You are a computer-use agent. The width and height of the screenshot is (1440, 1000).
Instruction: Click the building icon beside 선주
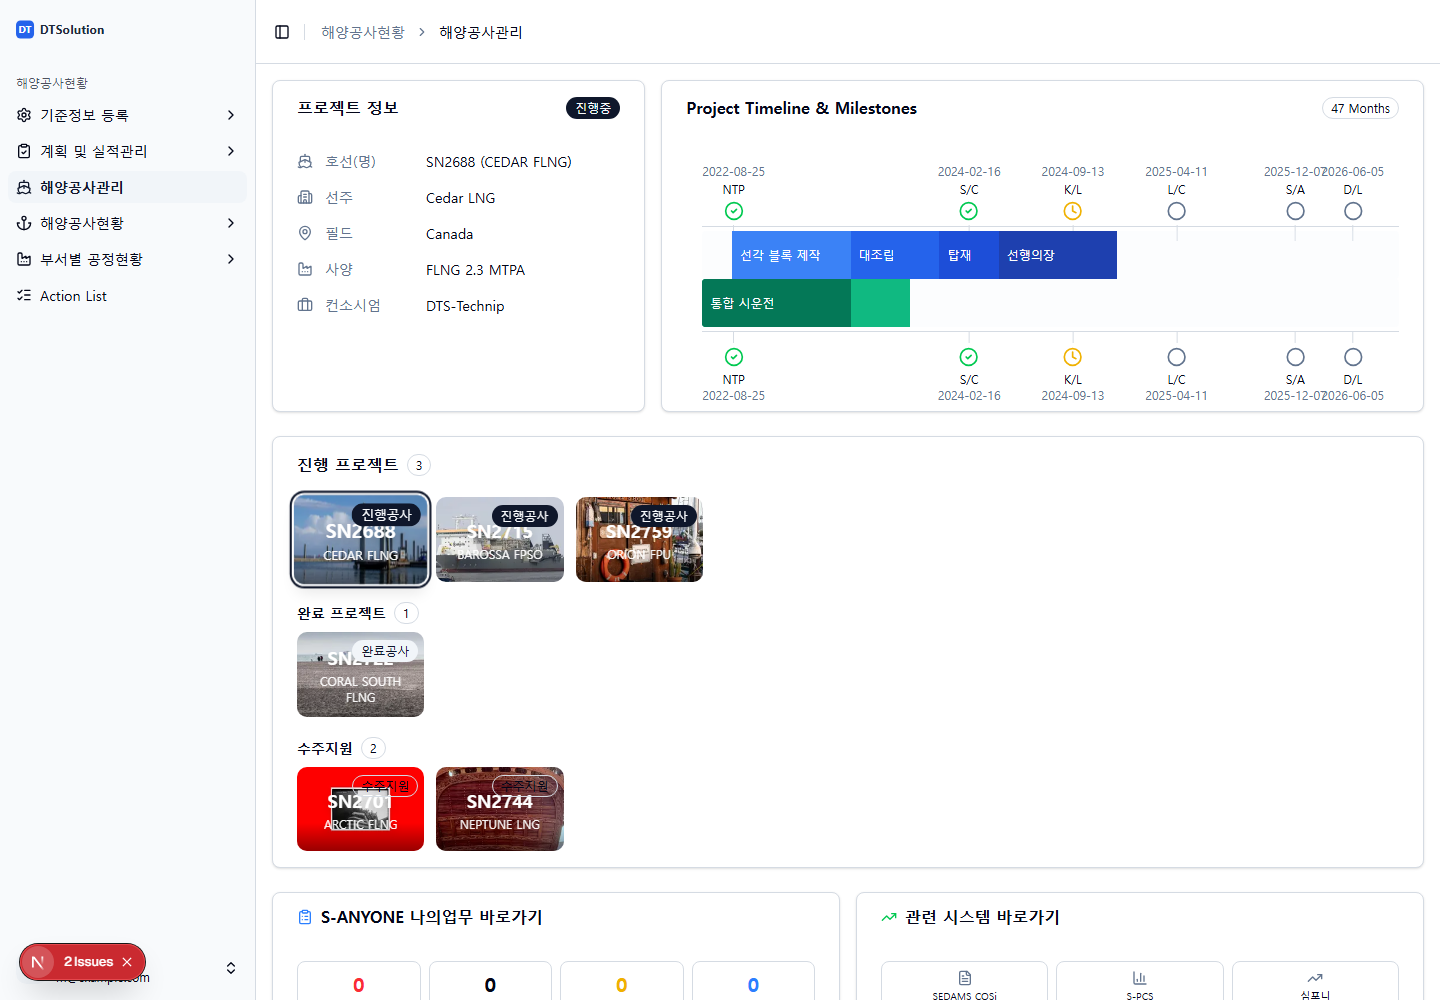tap(305, 197)
